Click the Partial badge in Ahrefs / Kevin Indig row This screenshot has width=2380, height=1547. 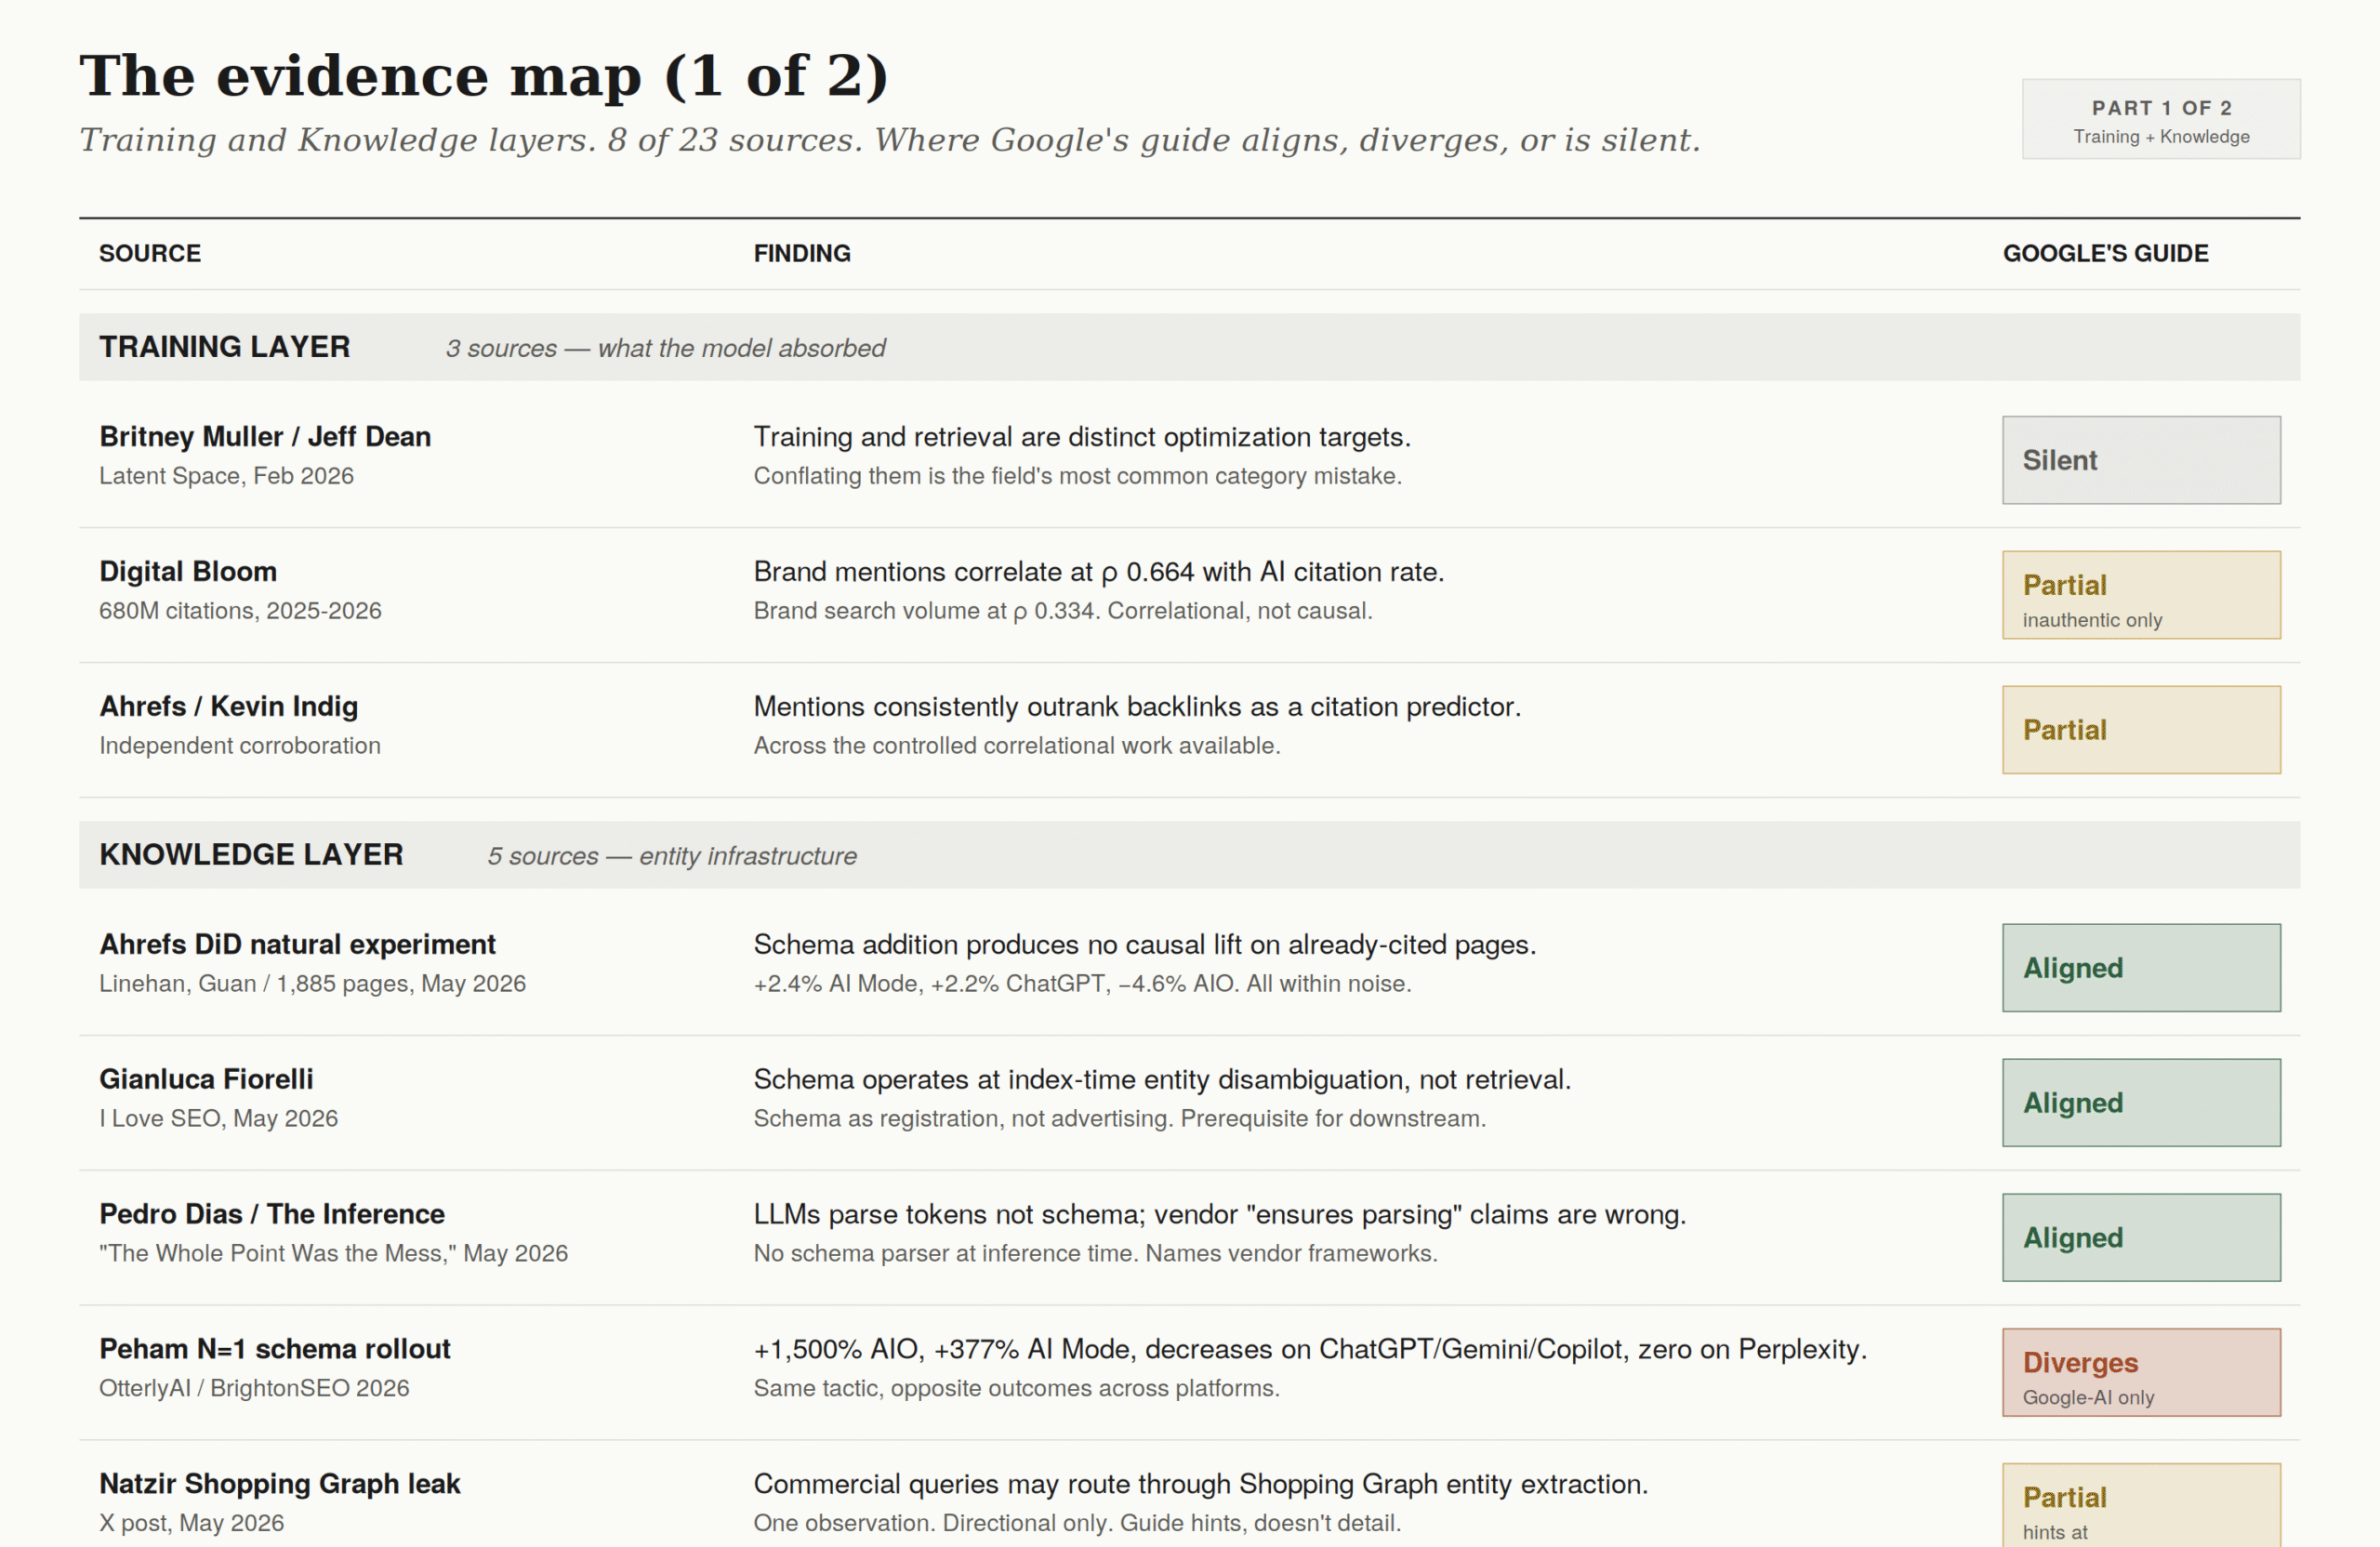tap(2141, 730)
